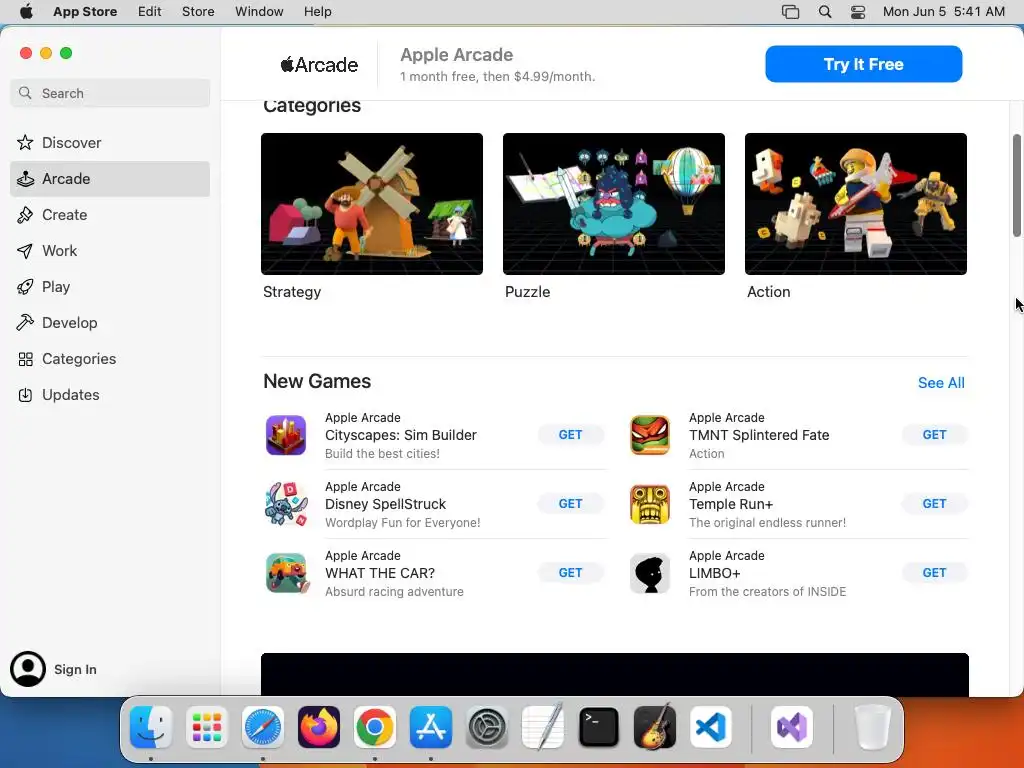
Task: Get WHAT THE CAR?
Action: pos(570,573)
